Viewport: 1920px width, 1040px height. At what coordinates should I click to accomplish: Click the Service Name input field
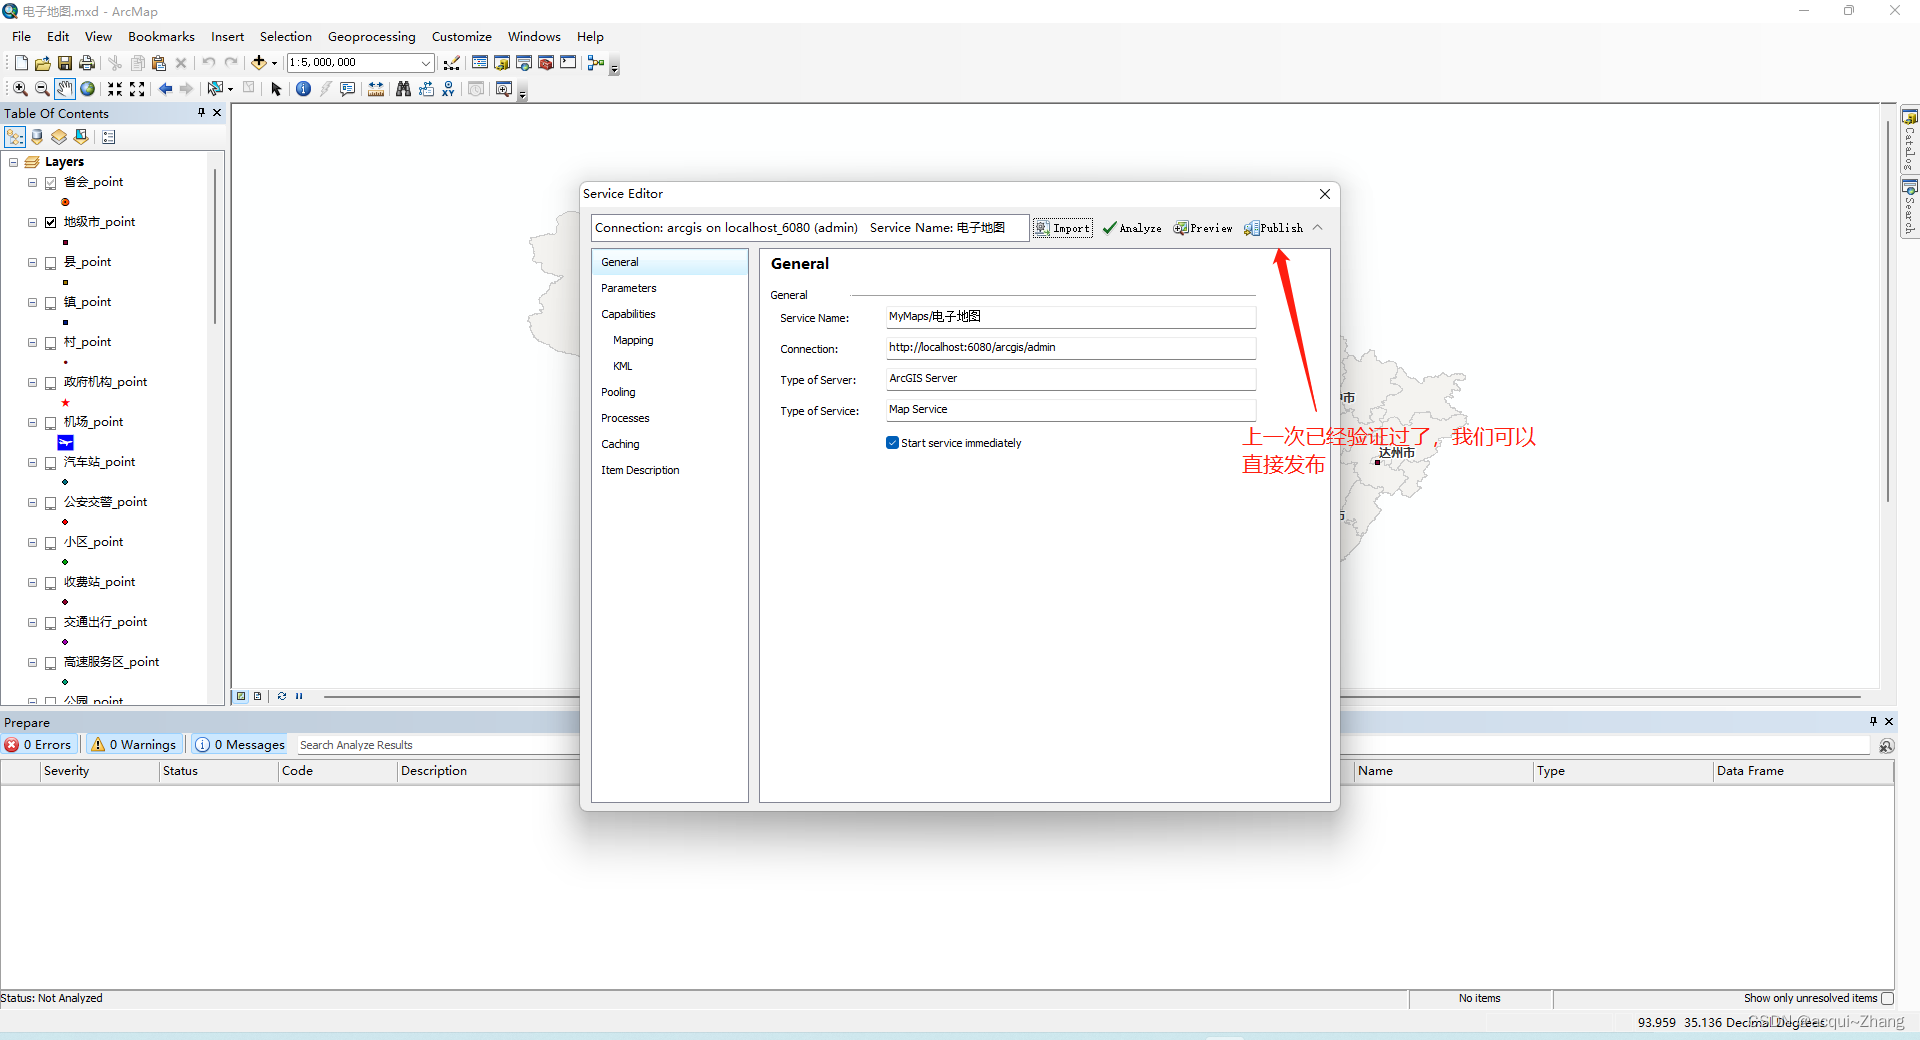1070,317
